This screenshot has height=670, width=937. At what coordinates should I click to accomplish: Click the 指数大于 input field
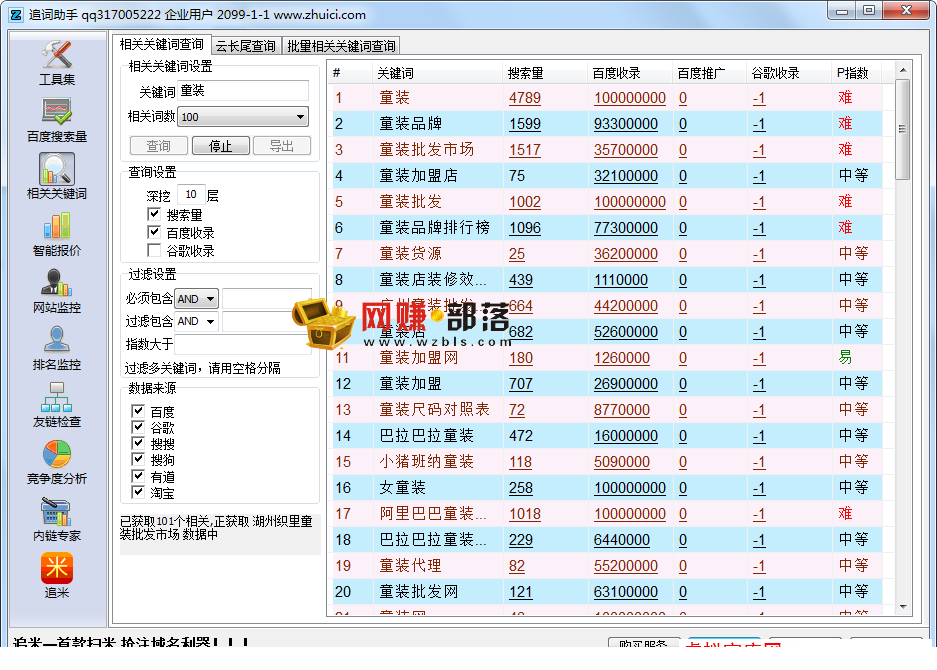click(243, 344)
